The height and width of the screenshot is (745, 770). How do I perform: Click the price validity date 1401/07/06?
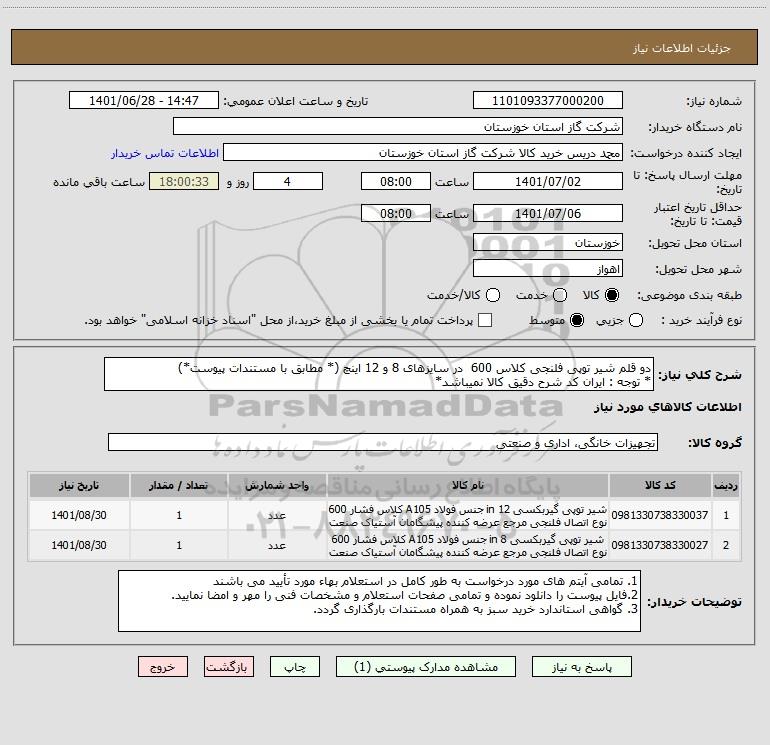click(548, 213)
